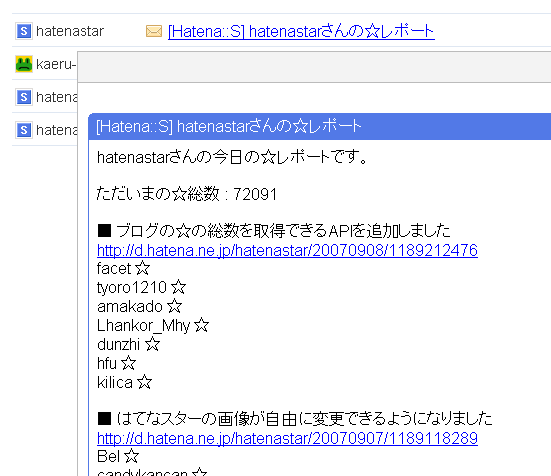Click the Bel ☆ entry
Screen dimensions: 551x476
click(118, 456)
